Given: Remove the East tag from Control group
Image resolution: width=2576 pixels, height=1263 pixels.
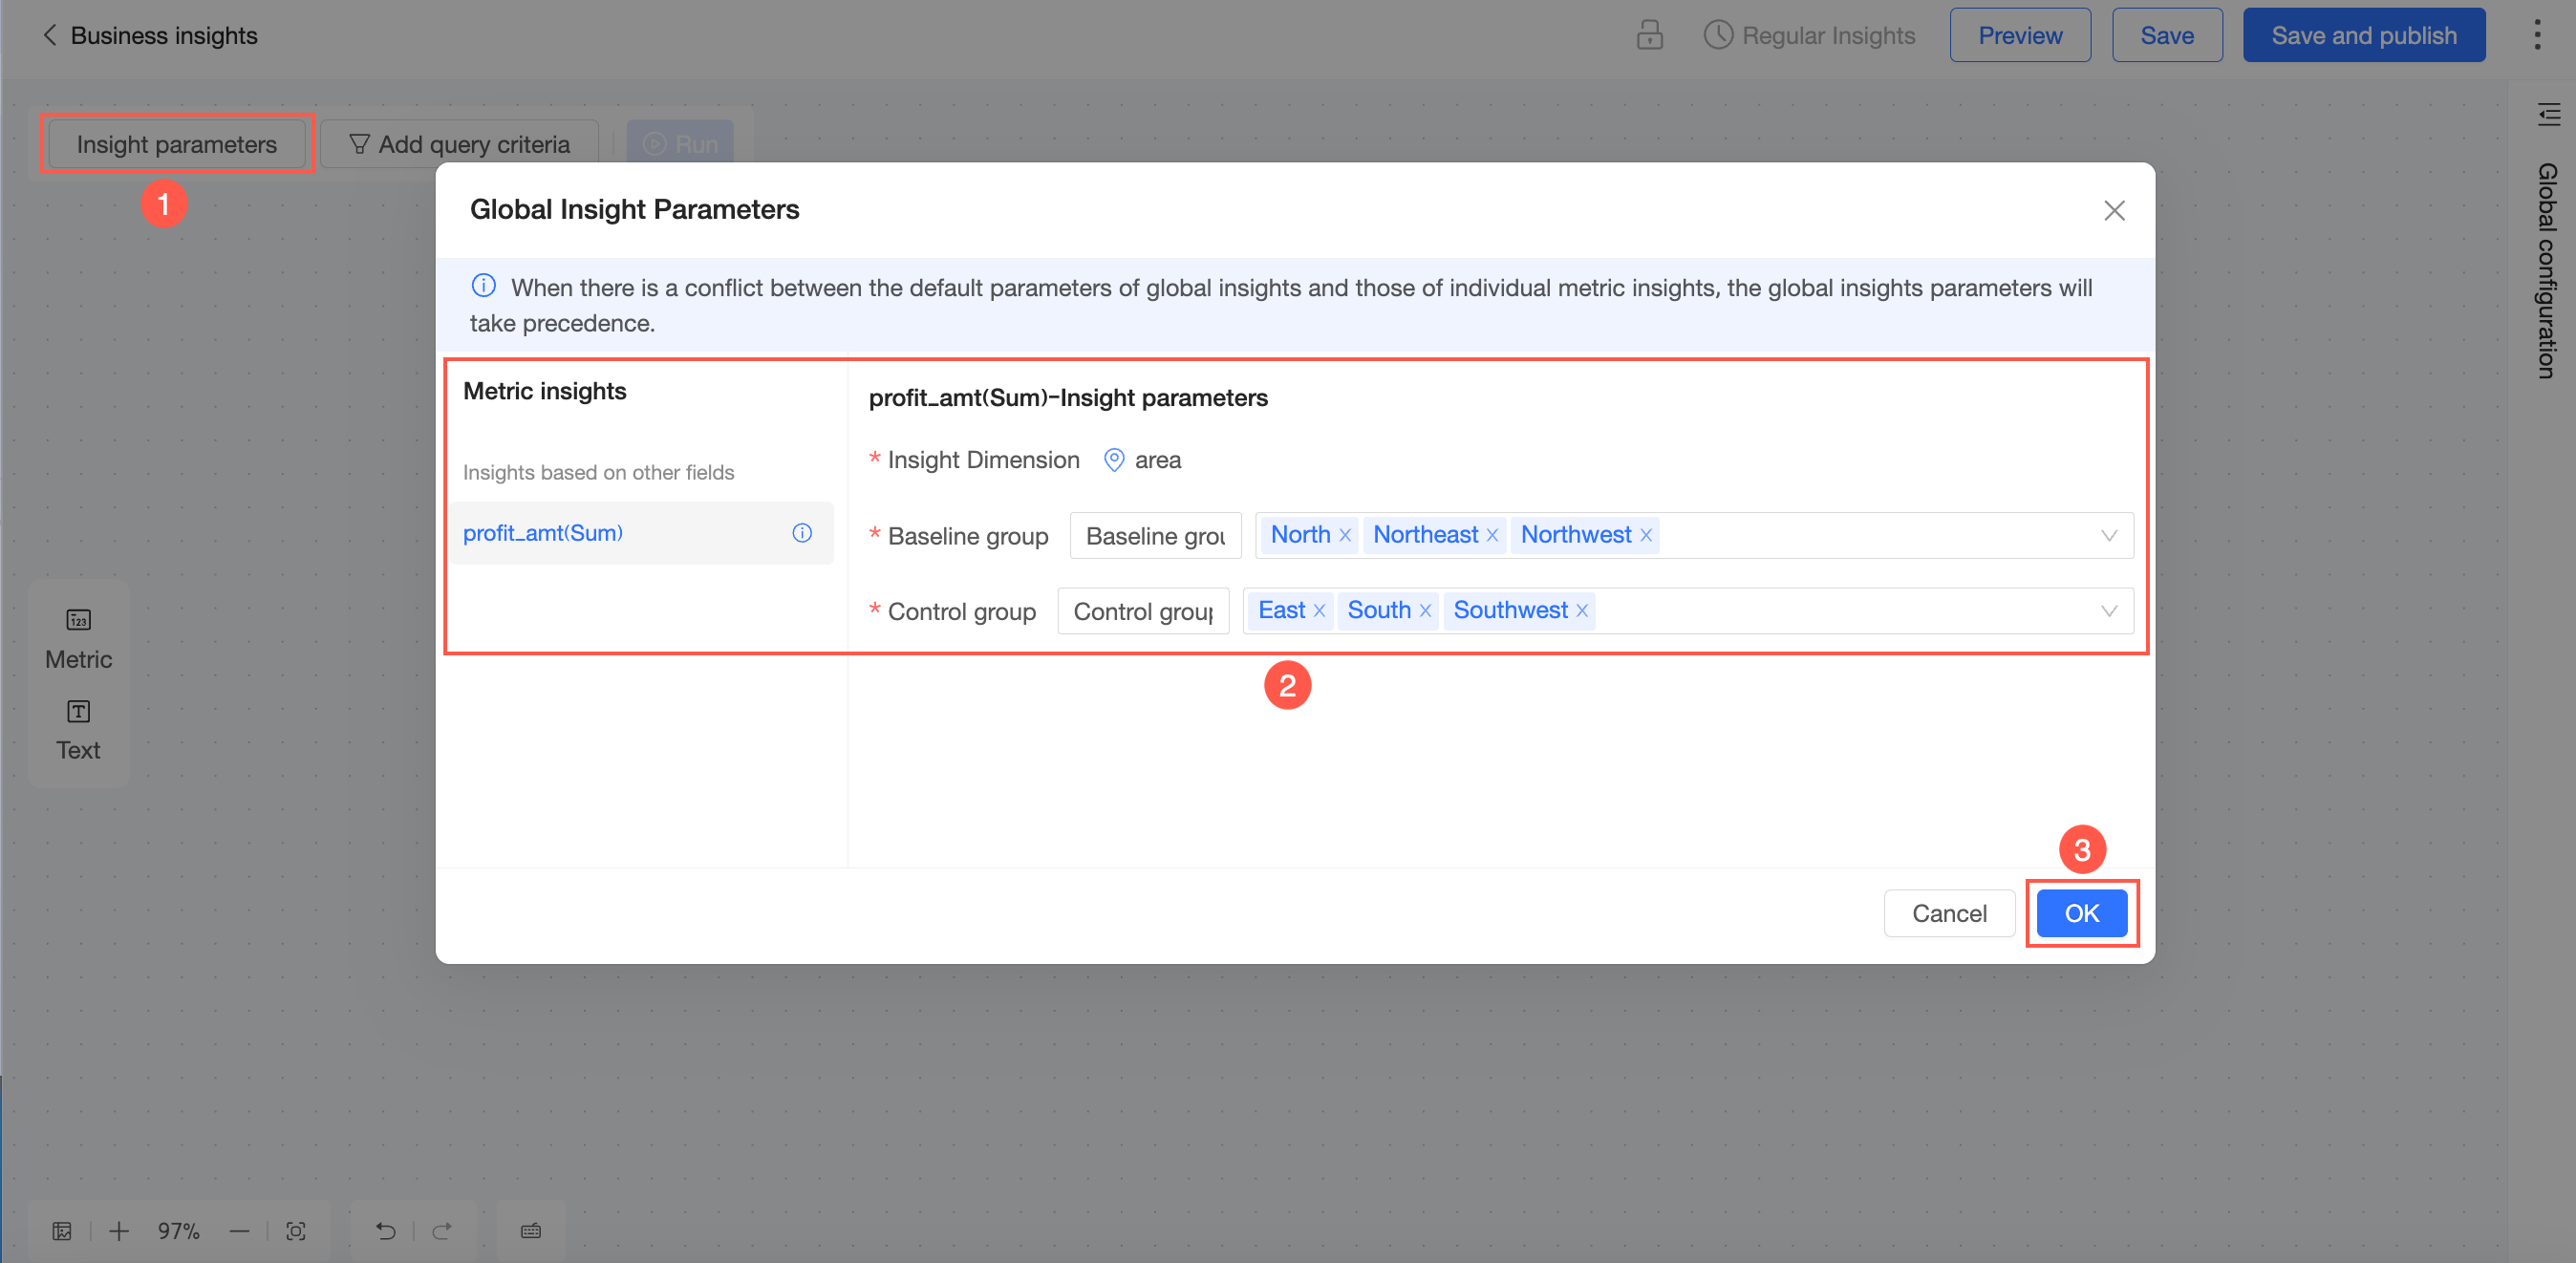Looking at the screenshot, I should (x=1319, y=611).
